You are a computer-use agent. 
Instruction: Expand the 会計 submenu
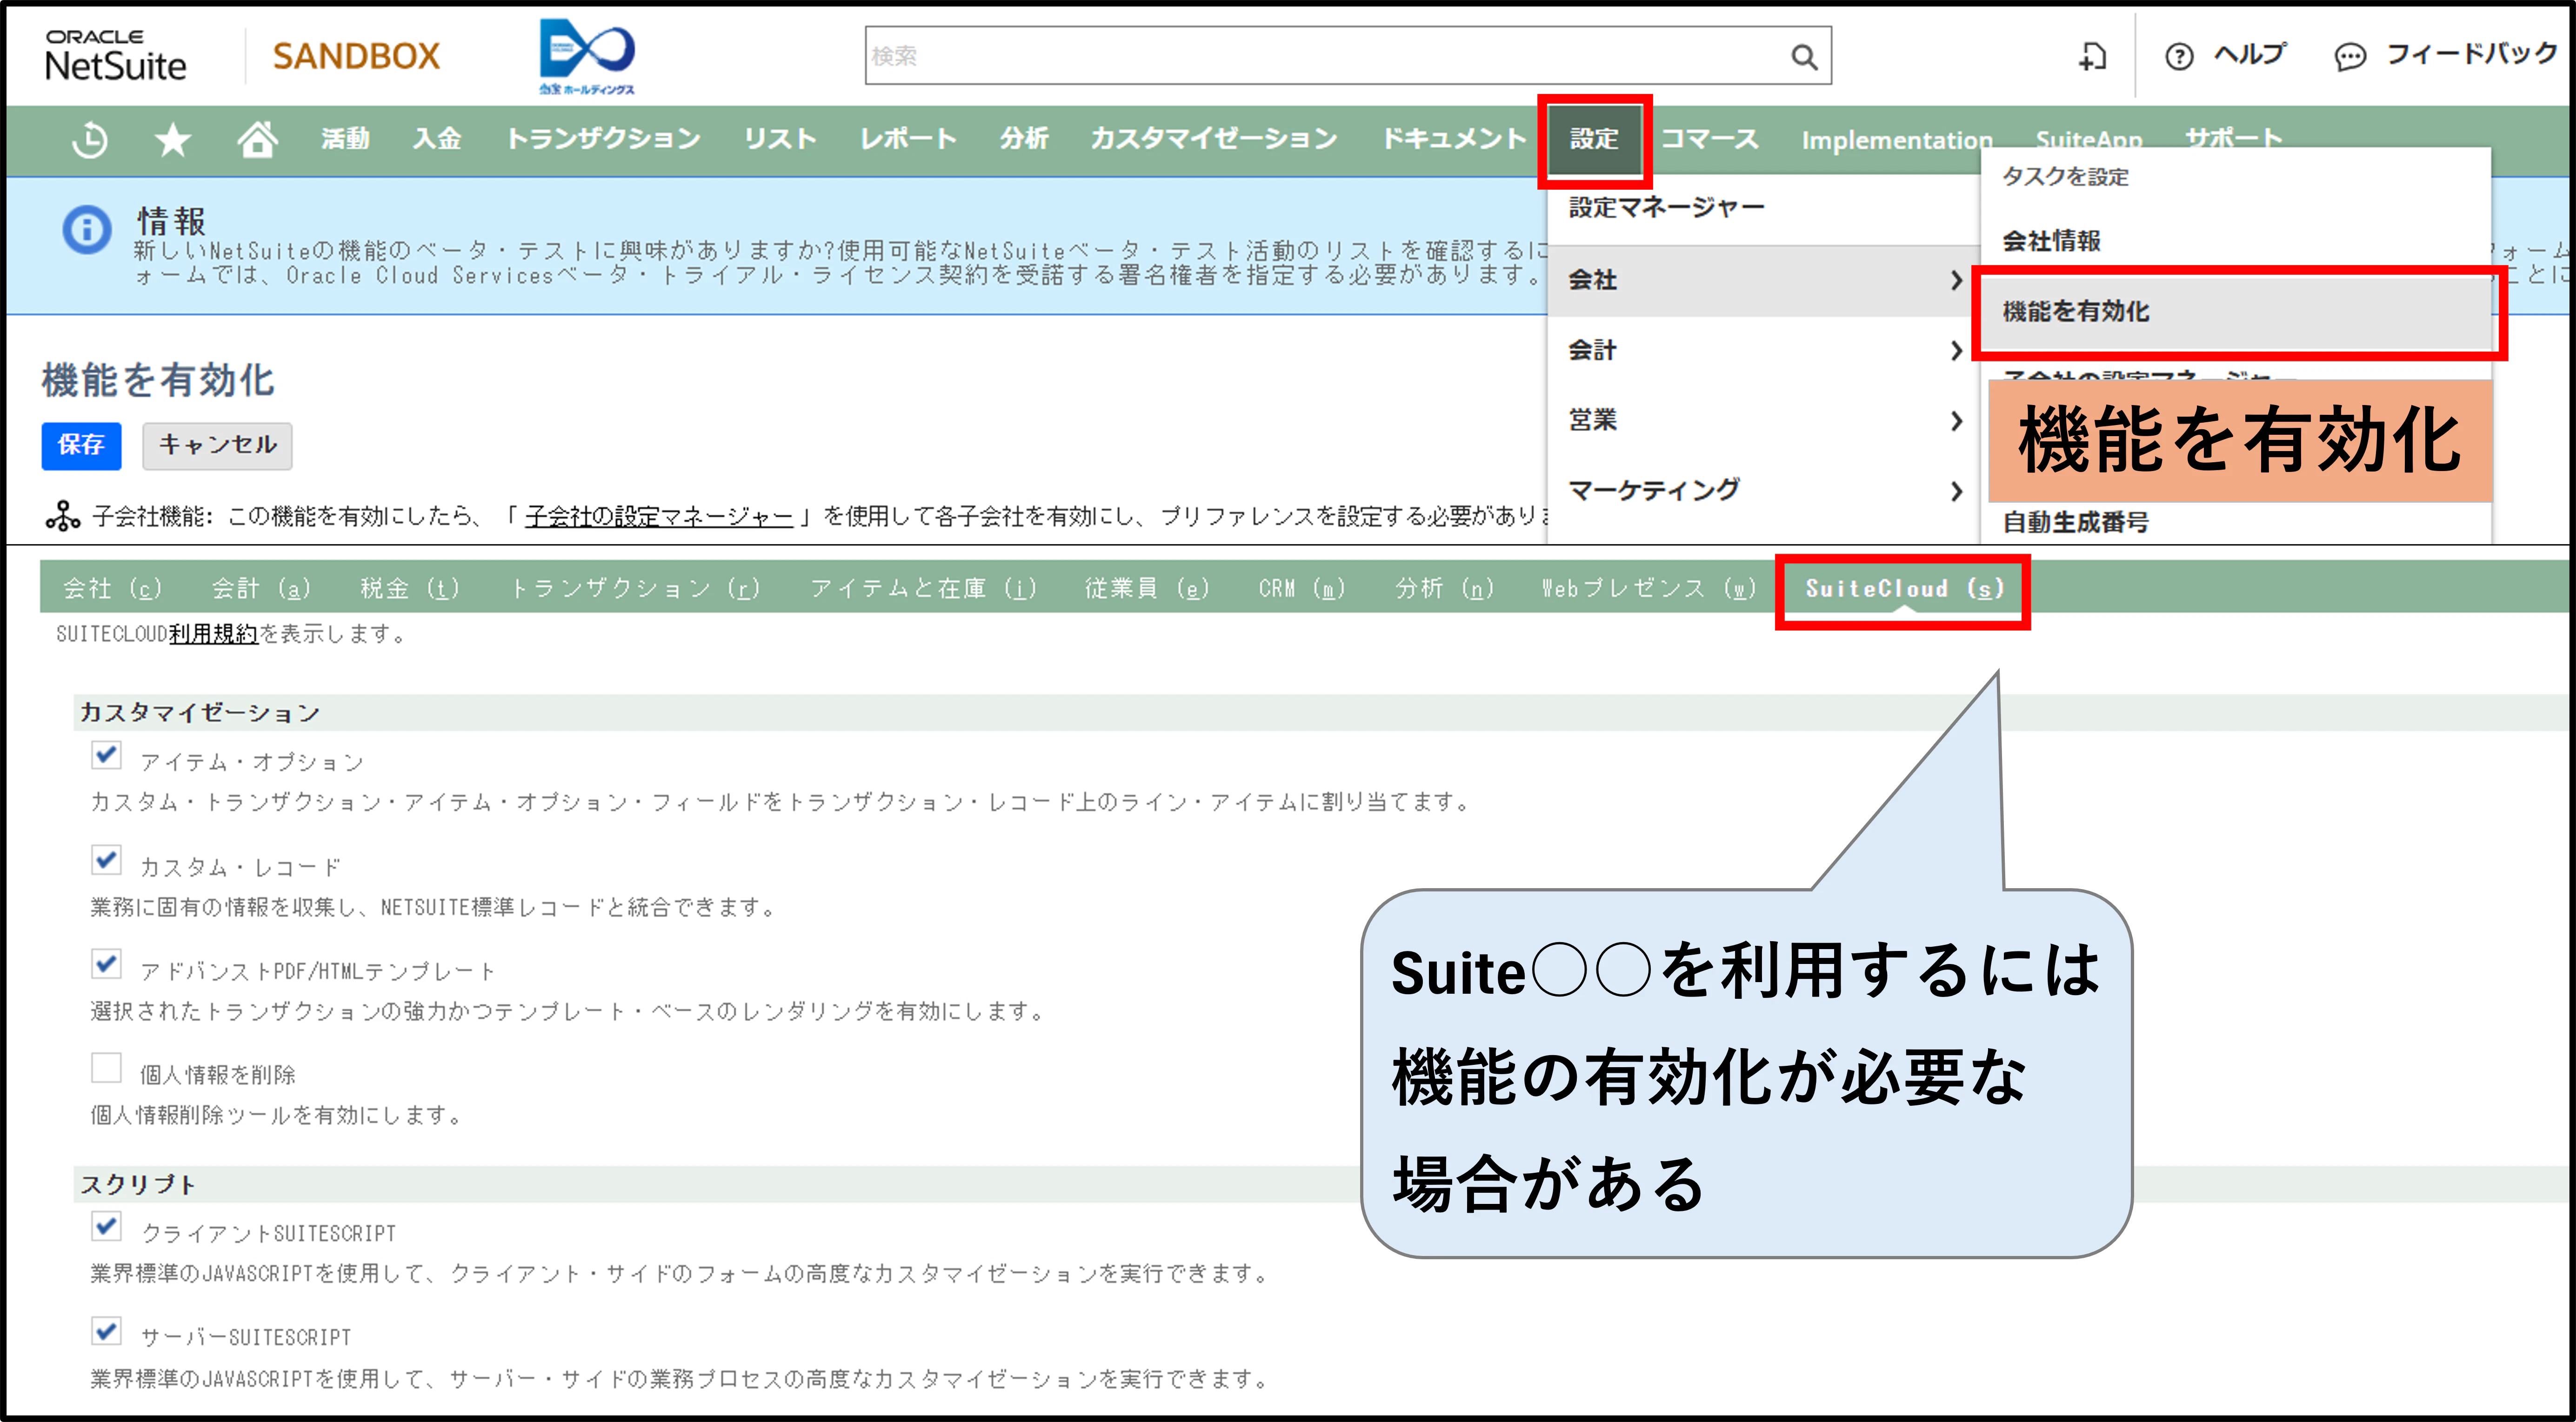pos(1764,350)
